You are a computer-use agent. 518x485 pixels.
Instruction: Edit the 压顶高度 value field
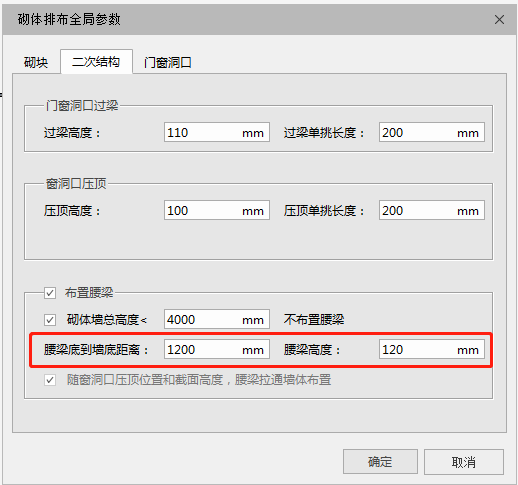tap(217, 210)
